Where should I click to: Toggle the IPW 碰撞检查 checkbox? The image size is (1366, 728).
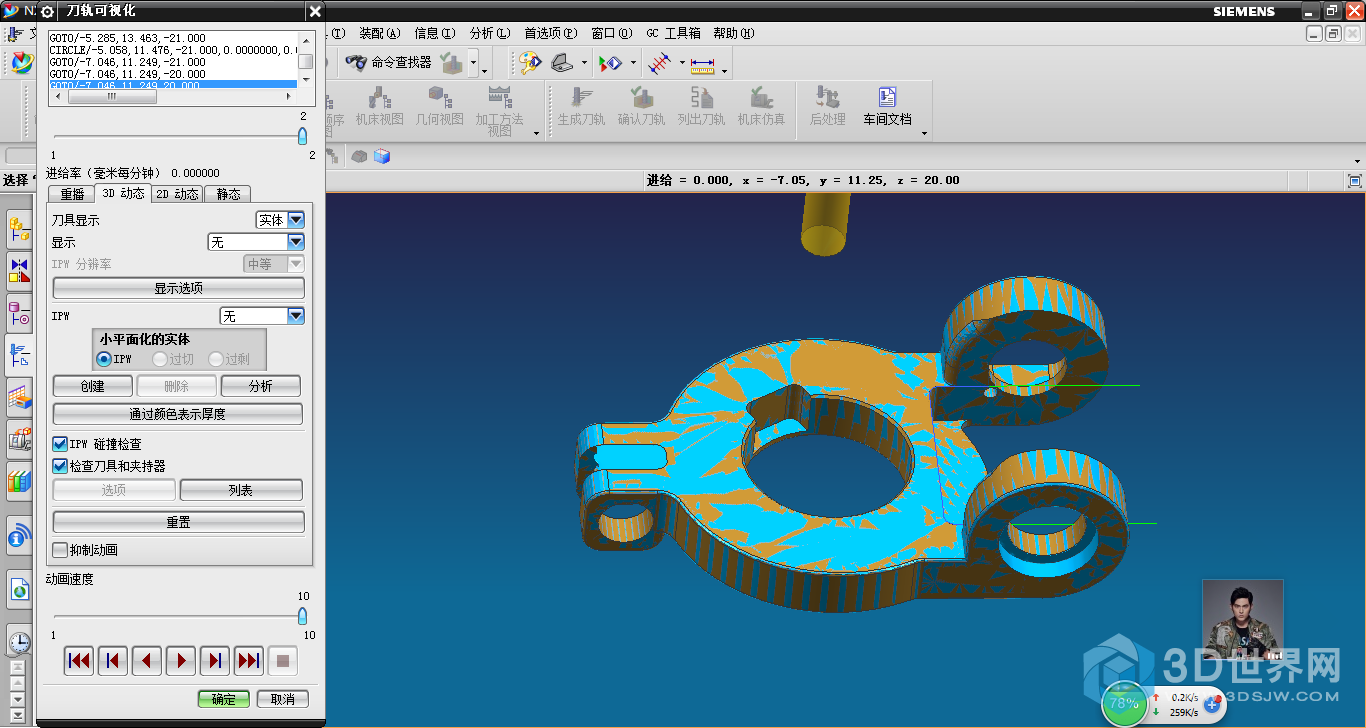(x=61, y=444)
